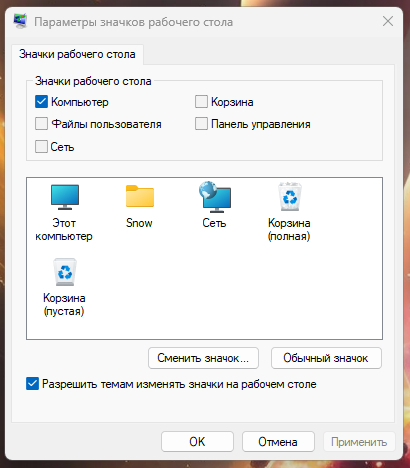This screenshot has height=468, width=410.
Task: Click the dialog title bar computer icon
Action: pos(20,22)
